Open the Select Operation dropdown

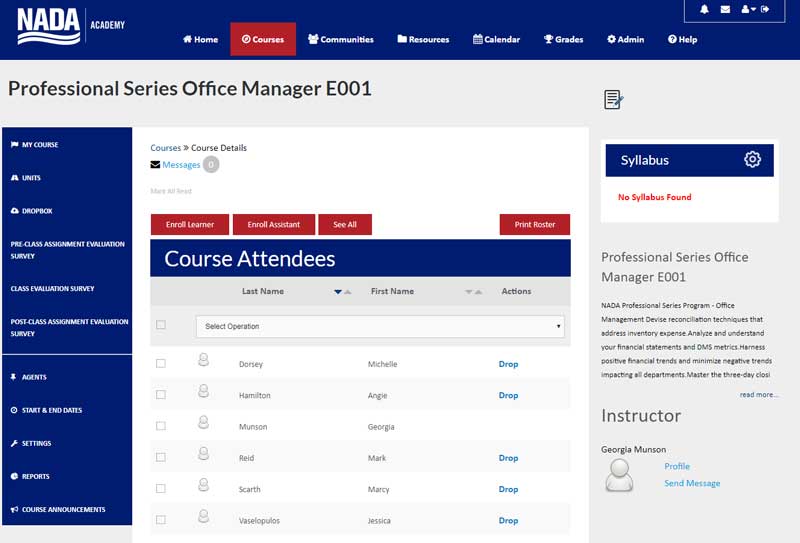coord(380,326)
